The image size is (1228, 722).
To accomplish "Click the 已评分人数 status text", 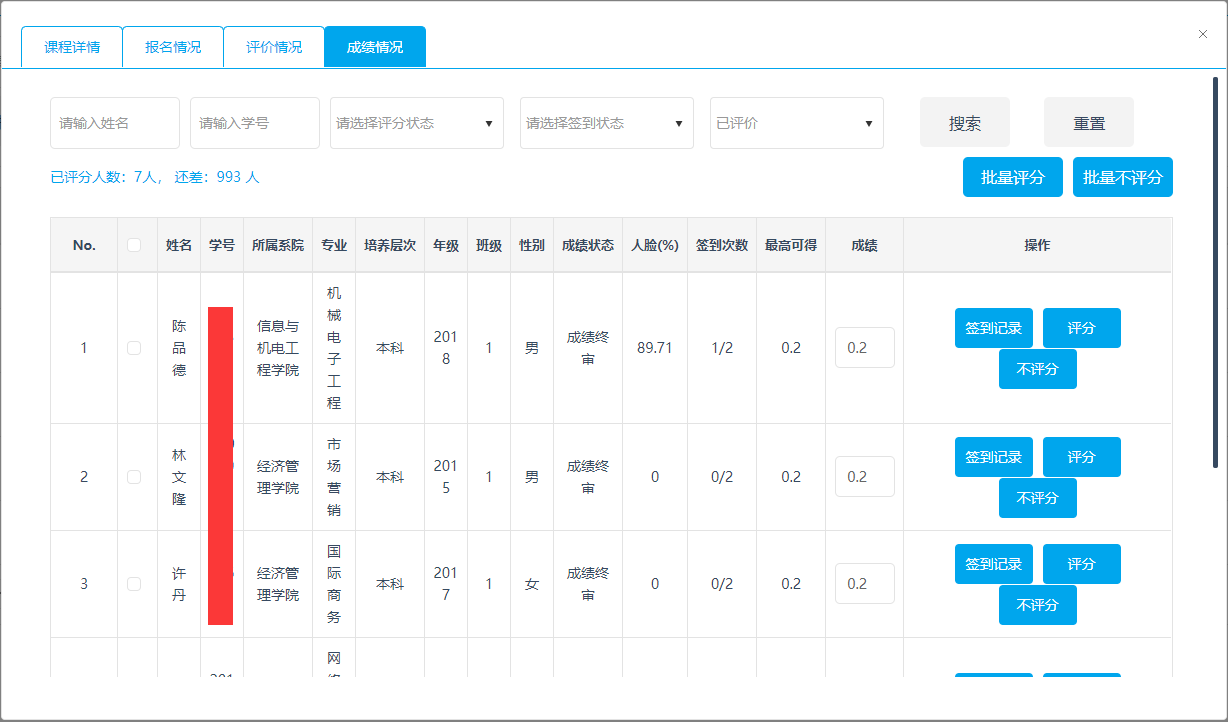I will tap(155, 177).
